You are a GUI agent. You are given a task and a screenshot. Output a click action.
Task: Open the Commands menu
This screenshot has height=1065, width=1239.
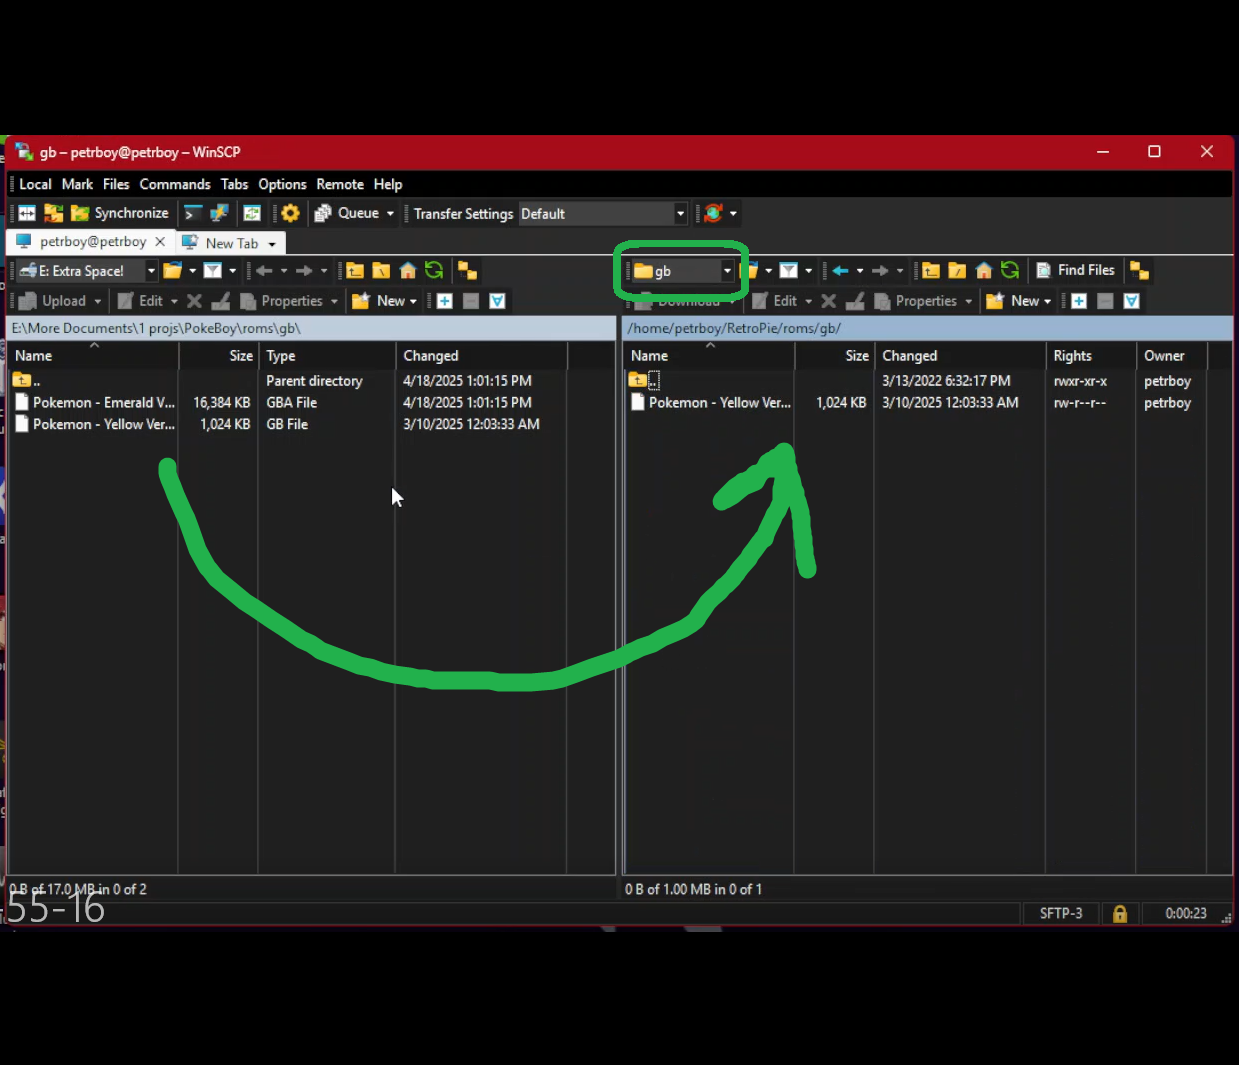click(175, 184)
